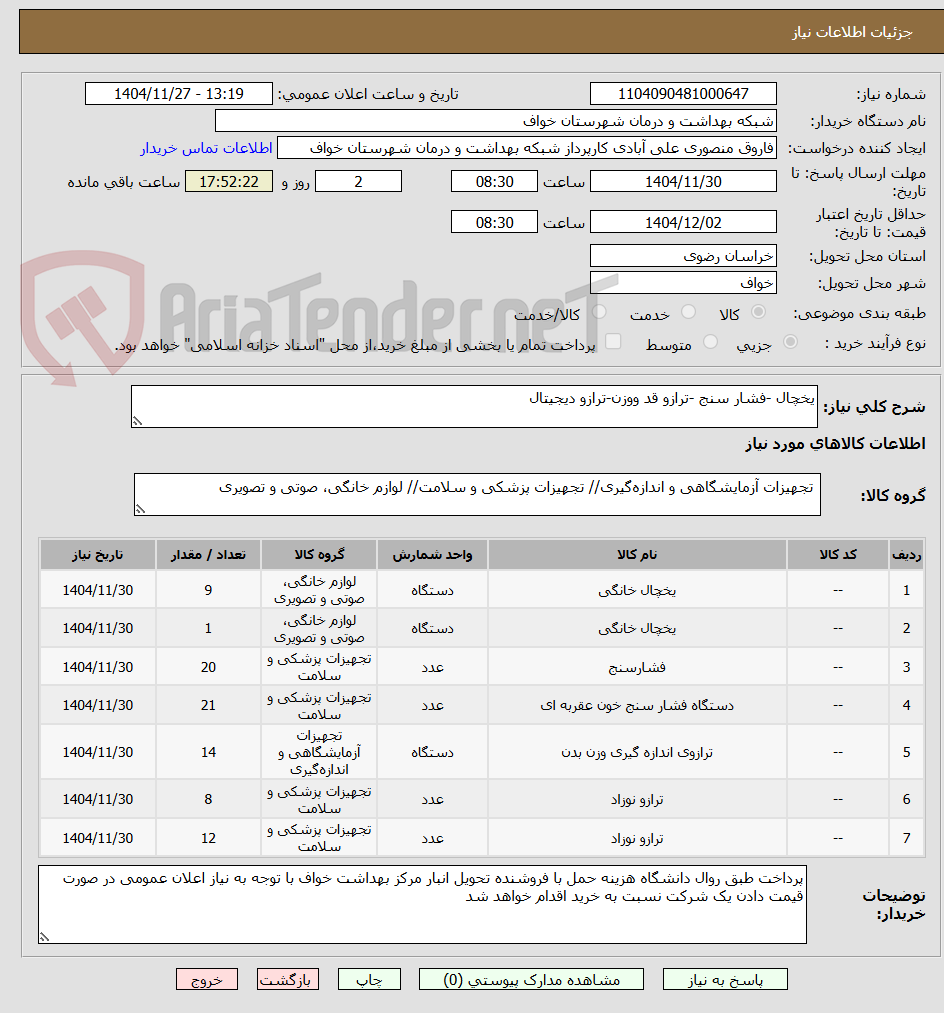Click the استان محل تحویل field خراسان رضوی
Screen dimensions: 944x1013
point(683,256)
